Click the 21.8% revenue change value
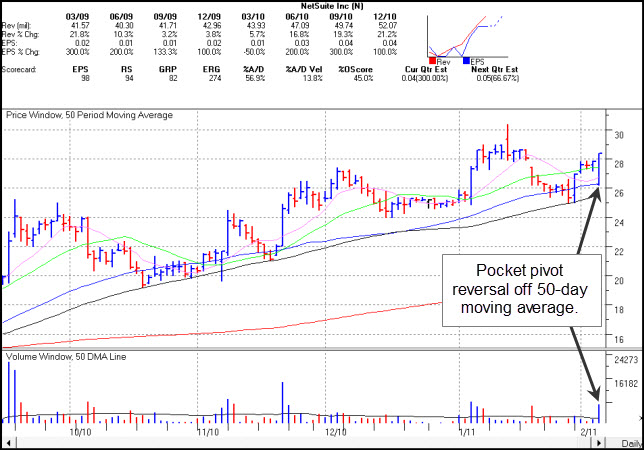Screen dimensions: 644x450 coord(79,34)
